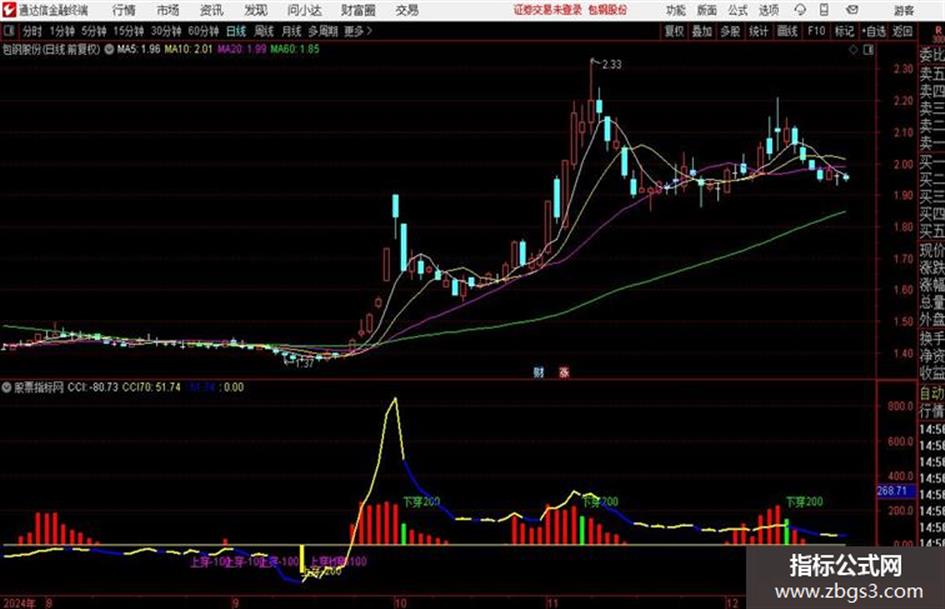Open the 版面 menu
The width and height of the screenshot is (945, 609).
[x=707, y=10]
